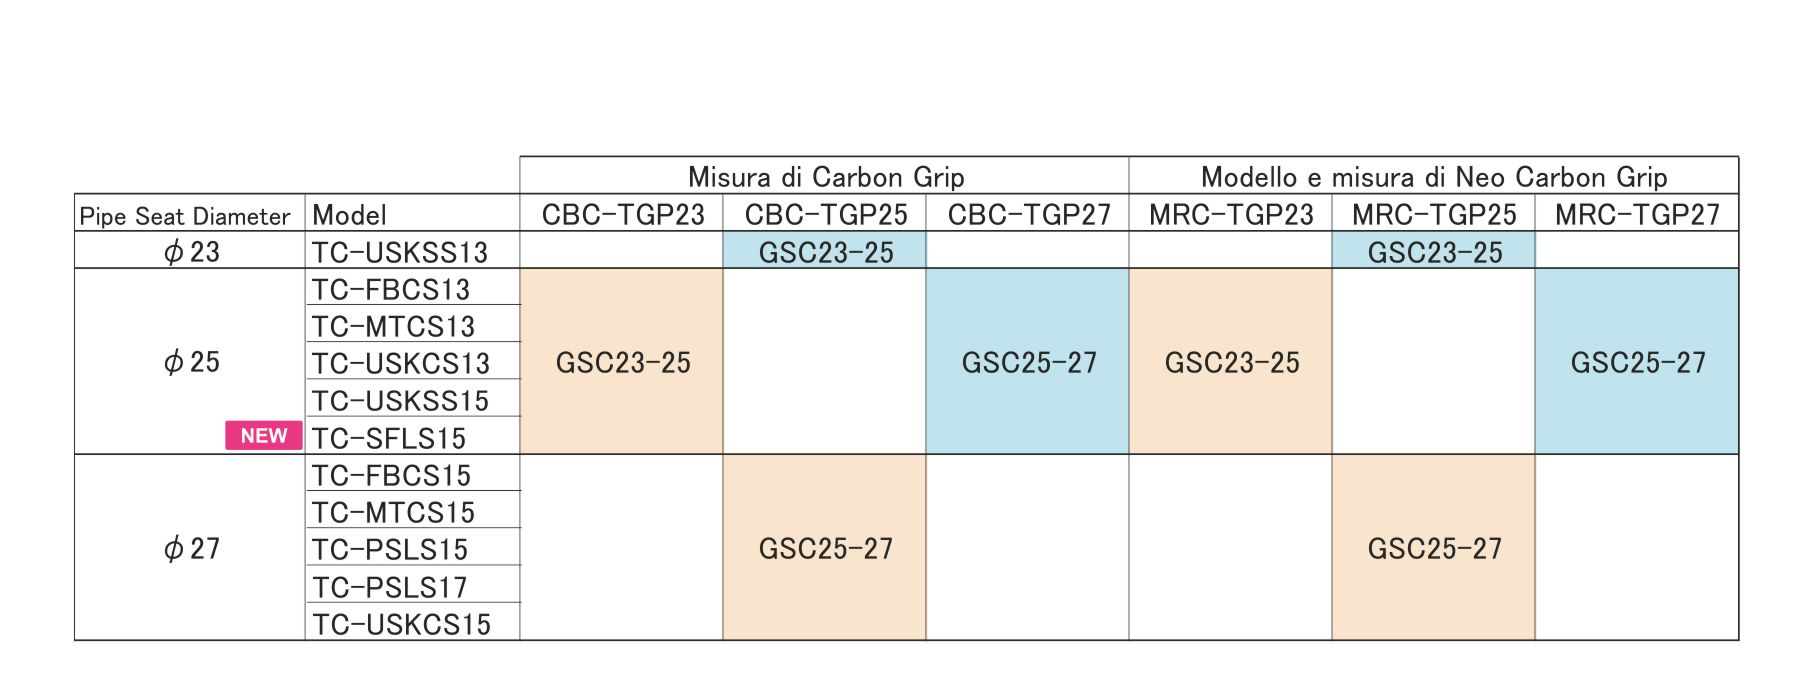The width and height of the screenshot is (1803, 697).
Task: Click the MRC-TGP27 column header
Action: coord(1636,214)
